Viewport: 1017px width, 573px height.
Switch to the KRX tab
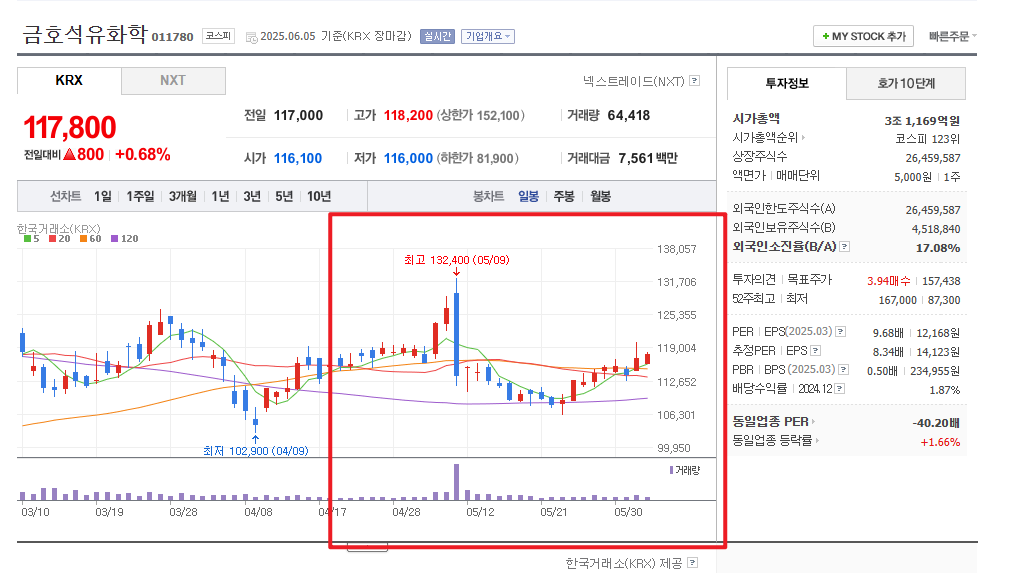69,80
